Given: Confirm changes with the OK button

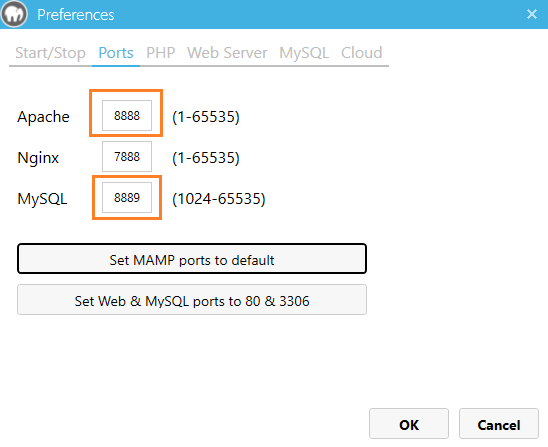Looking at the screenshot, I should click(409, 424).
